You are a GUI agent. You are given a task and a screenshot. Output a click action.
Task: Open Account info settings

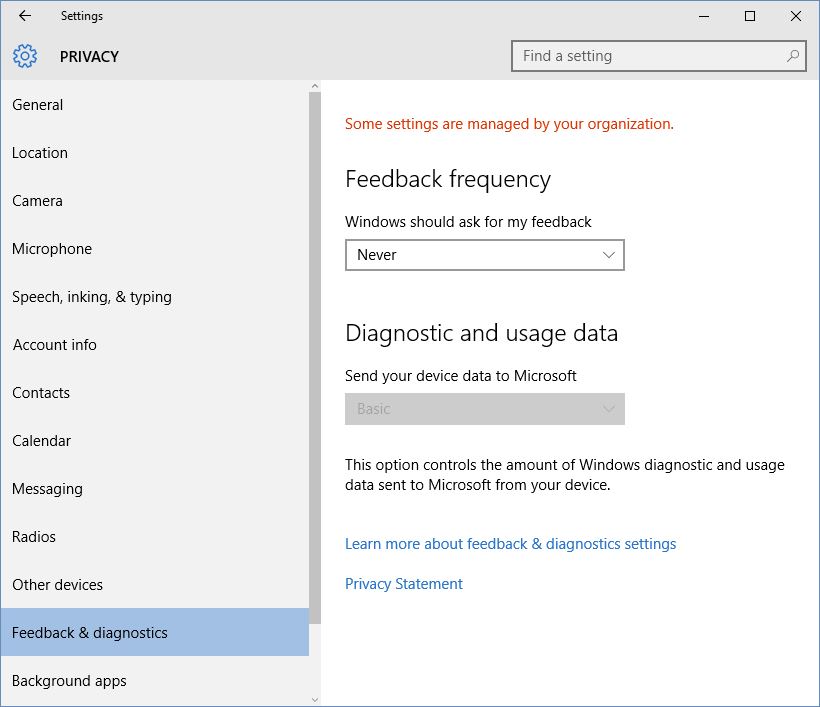pos(54,344)
